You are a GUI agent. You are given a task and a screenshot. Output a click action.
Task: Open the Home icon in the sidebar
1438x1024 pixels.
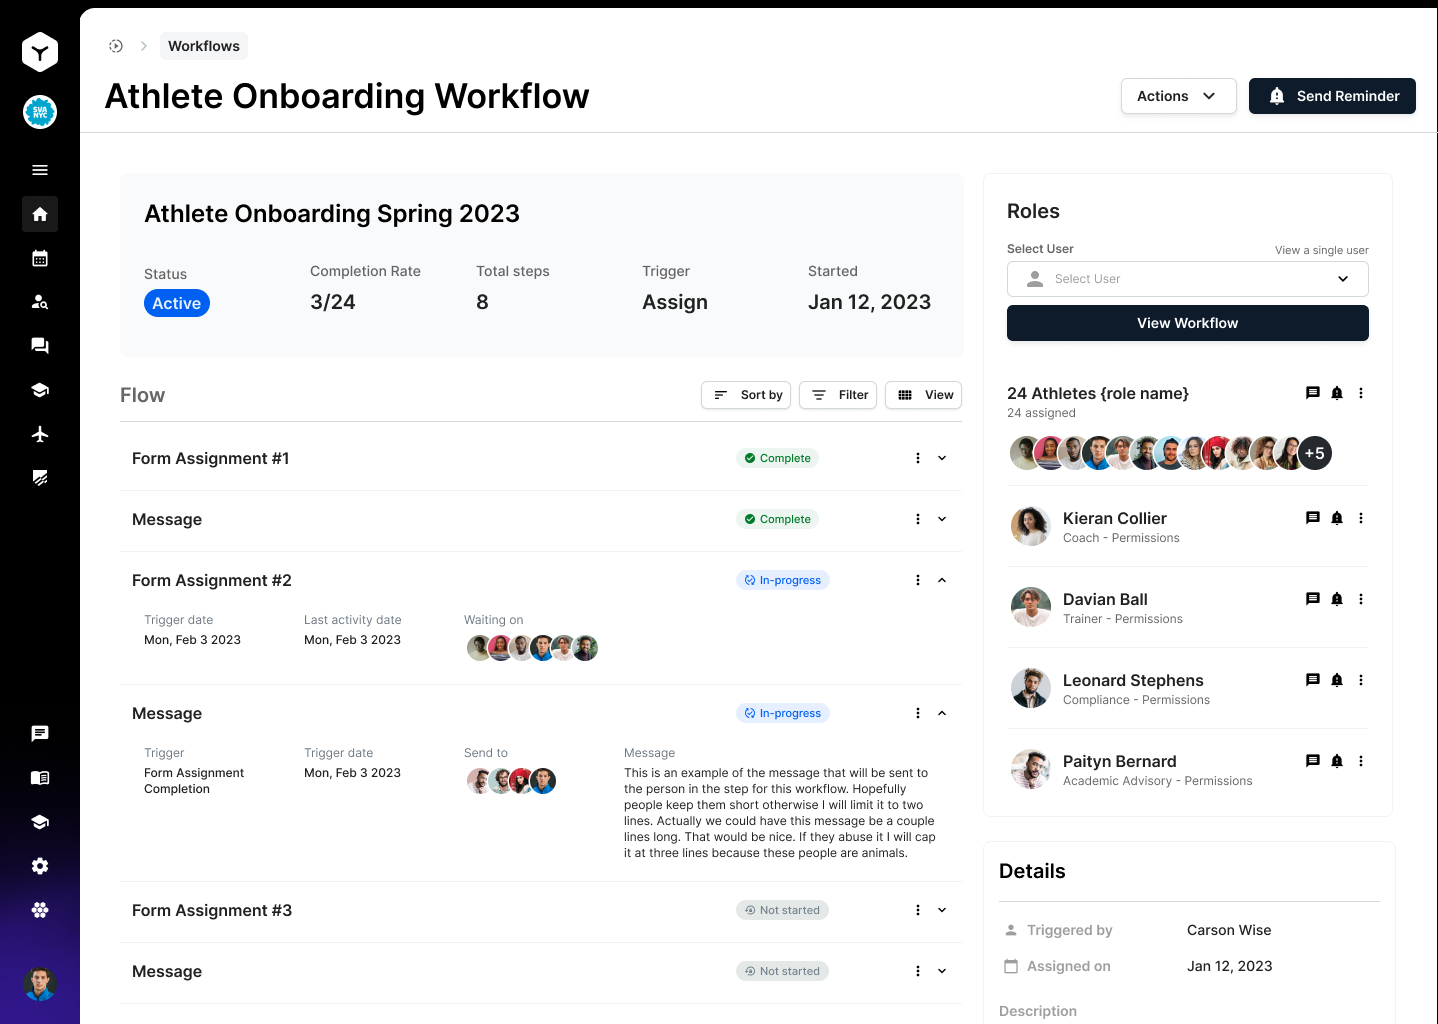[40, 214]
